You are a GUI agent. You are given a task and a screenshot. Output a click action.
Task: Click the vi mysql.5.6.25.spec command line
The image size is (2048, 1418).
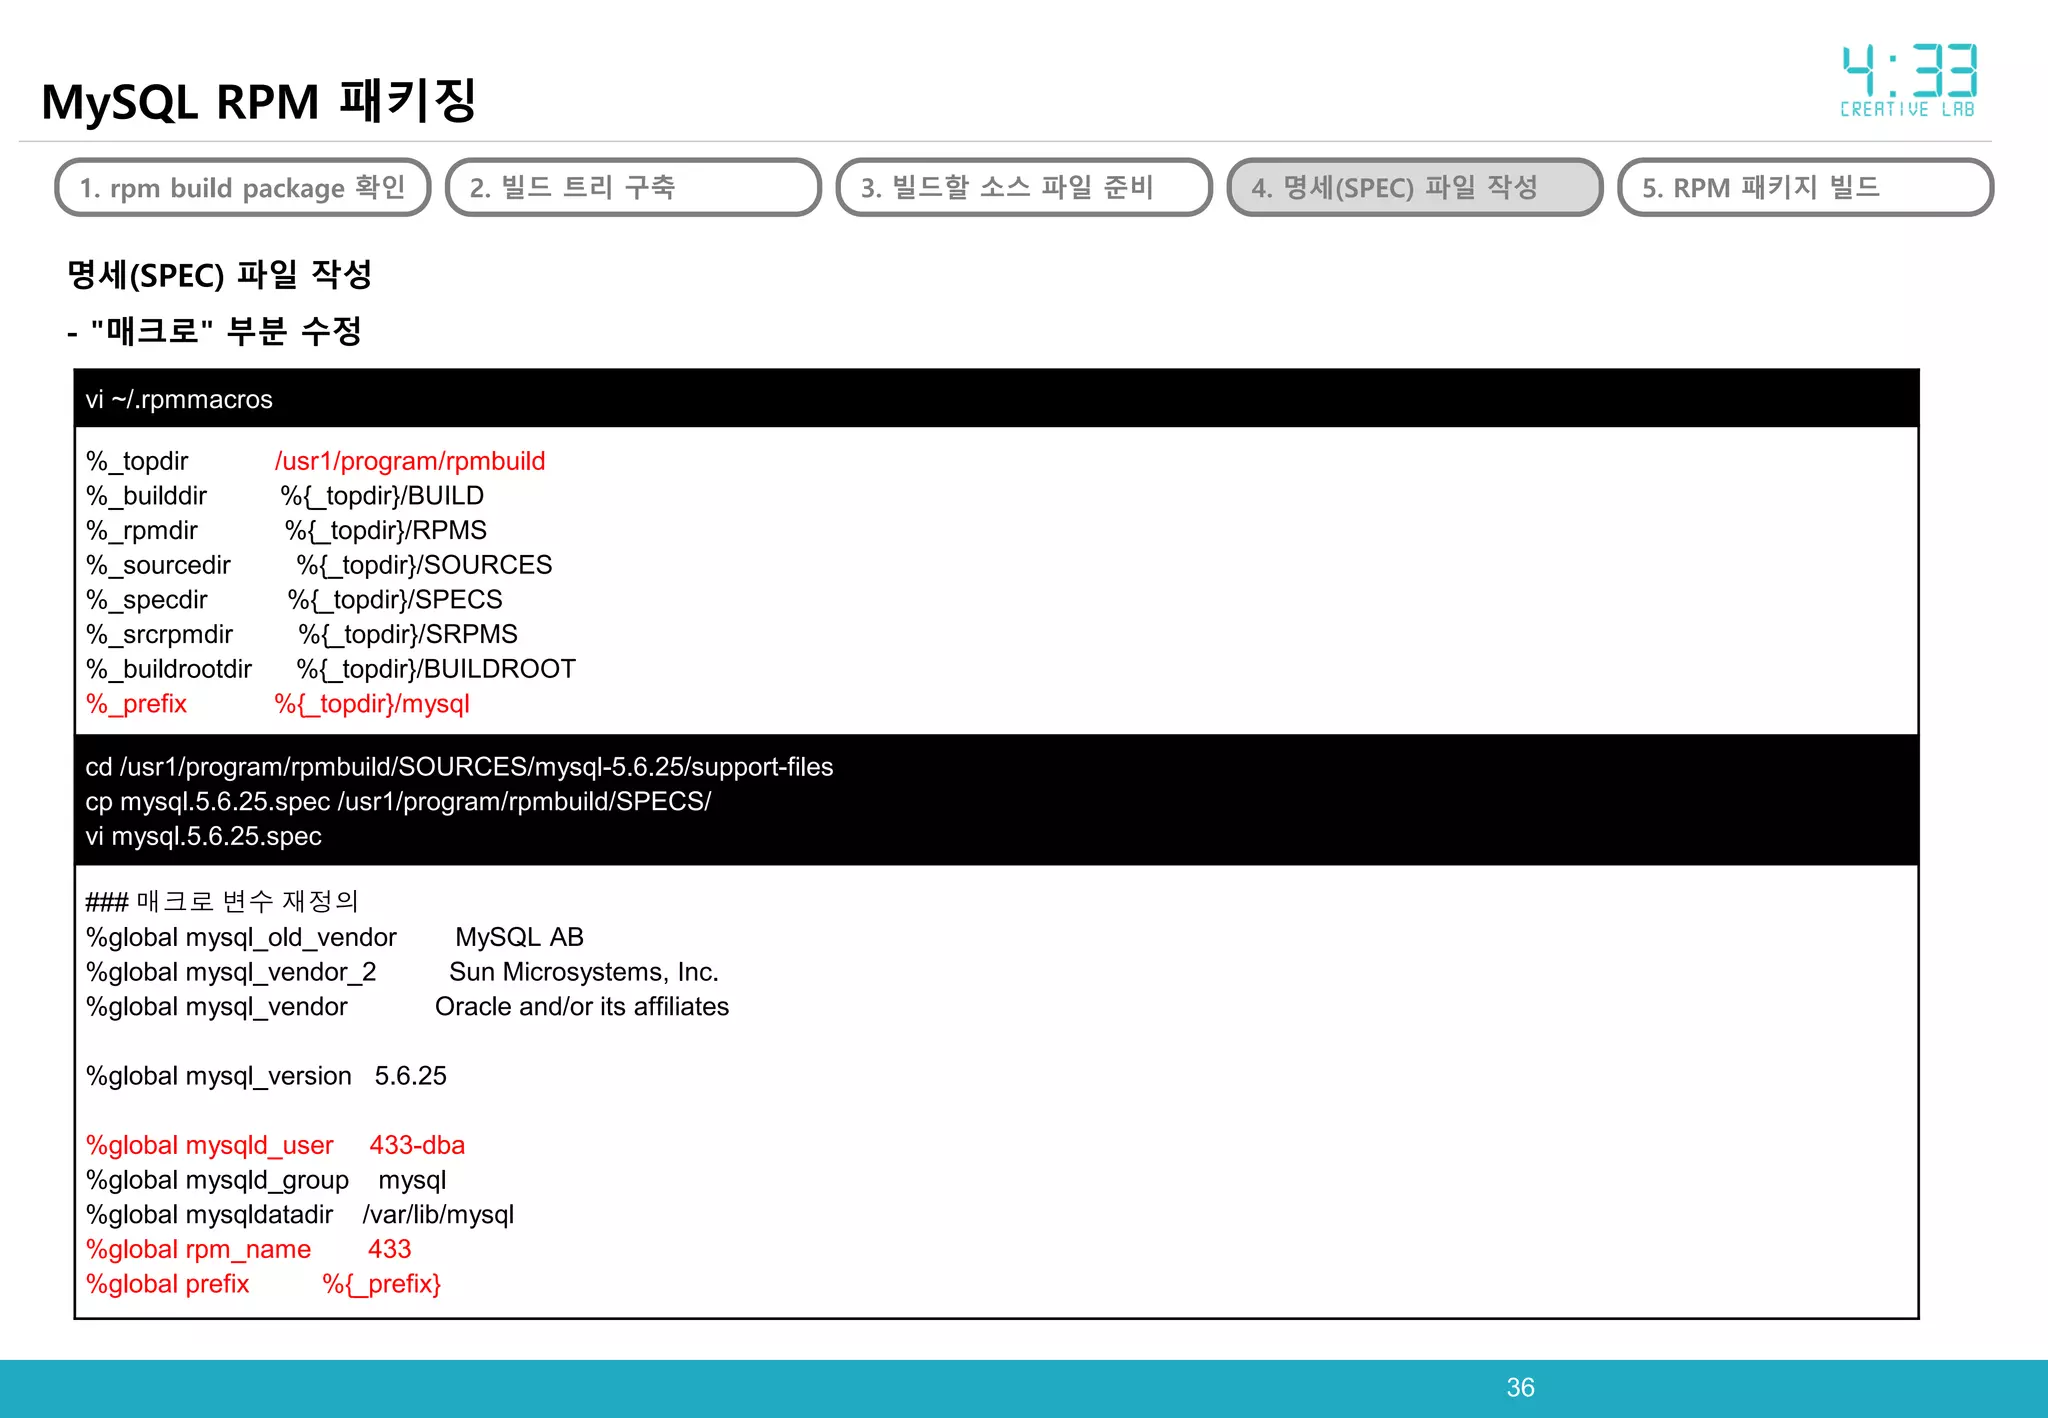(x=203, y=836)
